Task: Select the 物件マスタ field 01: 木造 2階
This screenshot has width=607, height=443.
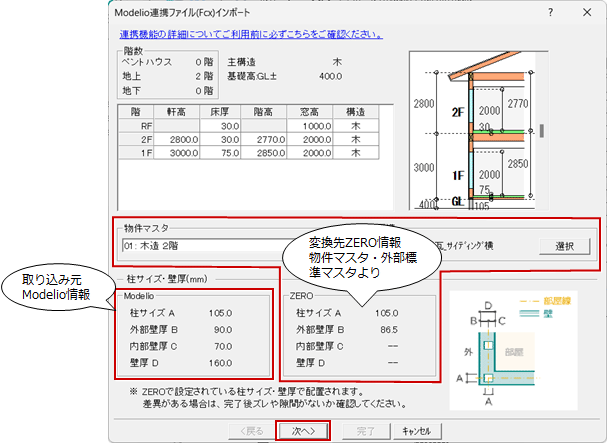Action: [209, 246]
